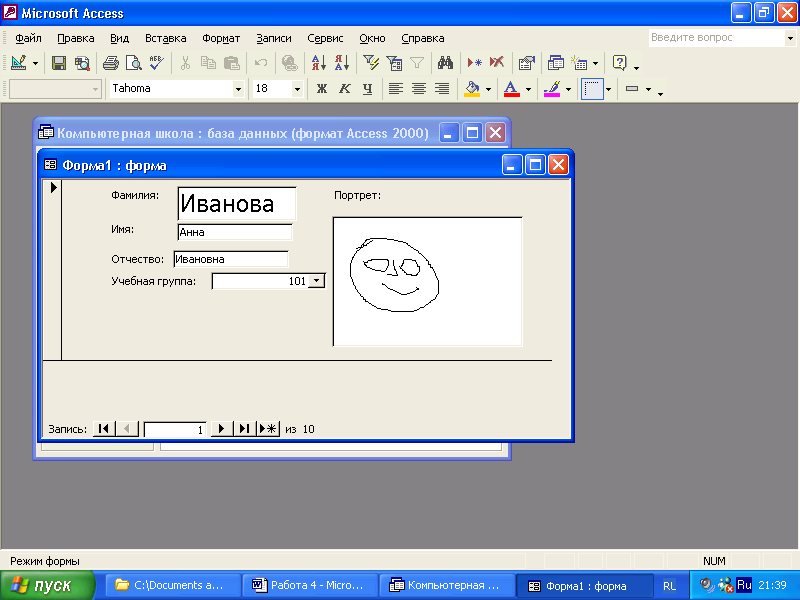Screen dimensions: 800x600
Task: Click the Delete Record toolbar icon
Action: (x=497, y=63)
